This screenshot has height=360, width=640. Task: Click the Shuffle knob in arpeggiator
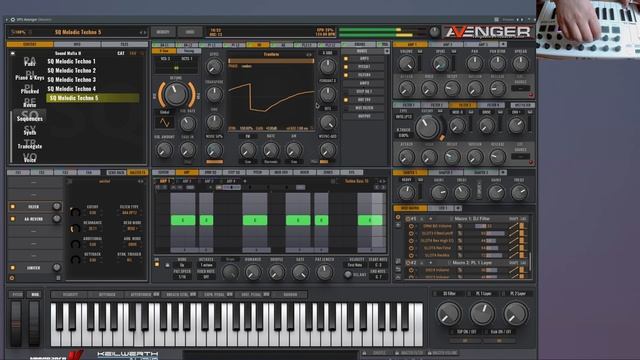(x=276, y=272)
